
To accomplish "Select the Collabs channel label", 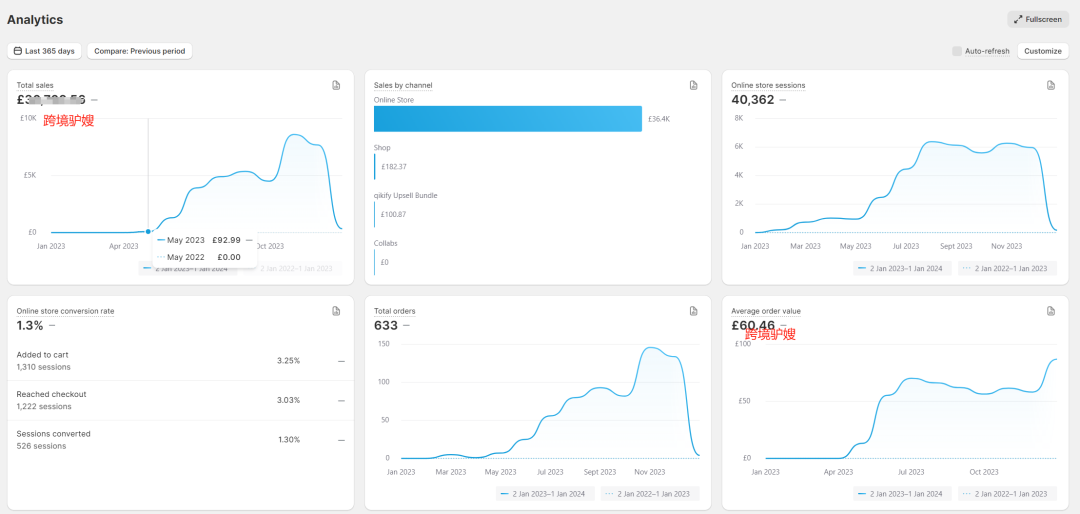I will tap(386, 243).
